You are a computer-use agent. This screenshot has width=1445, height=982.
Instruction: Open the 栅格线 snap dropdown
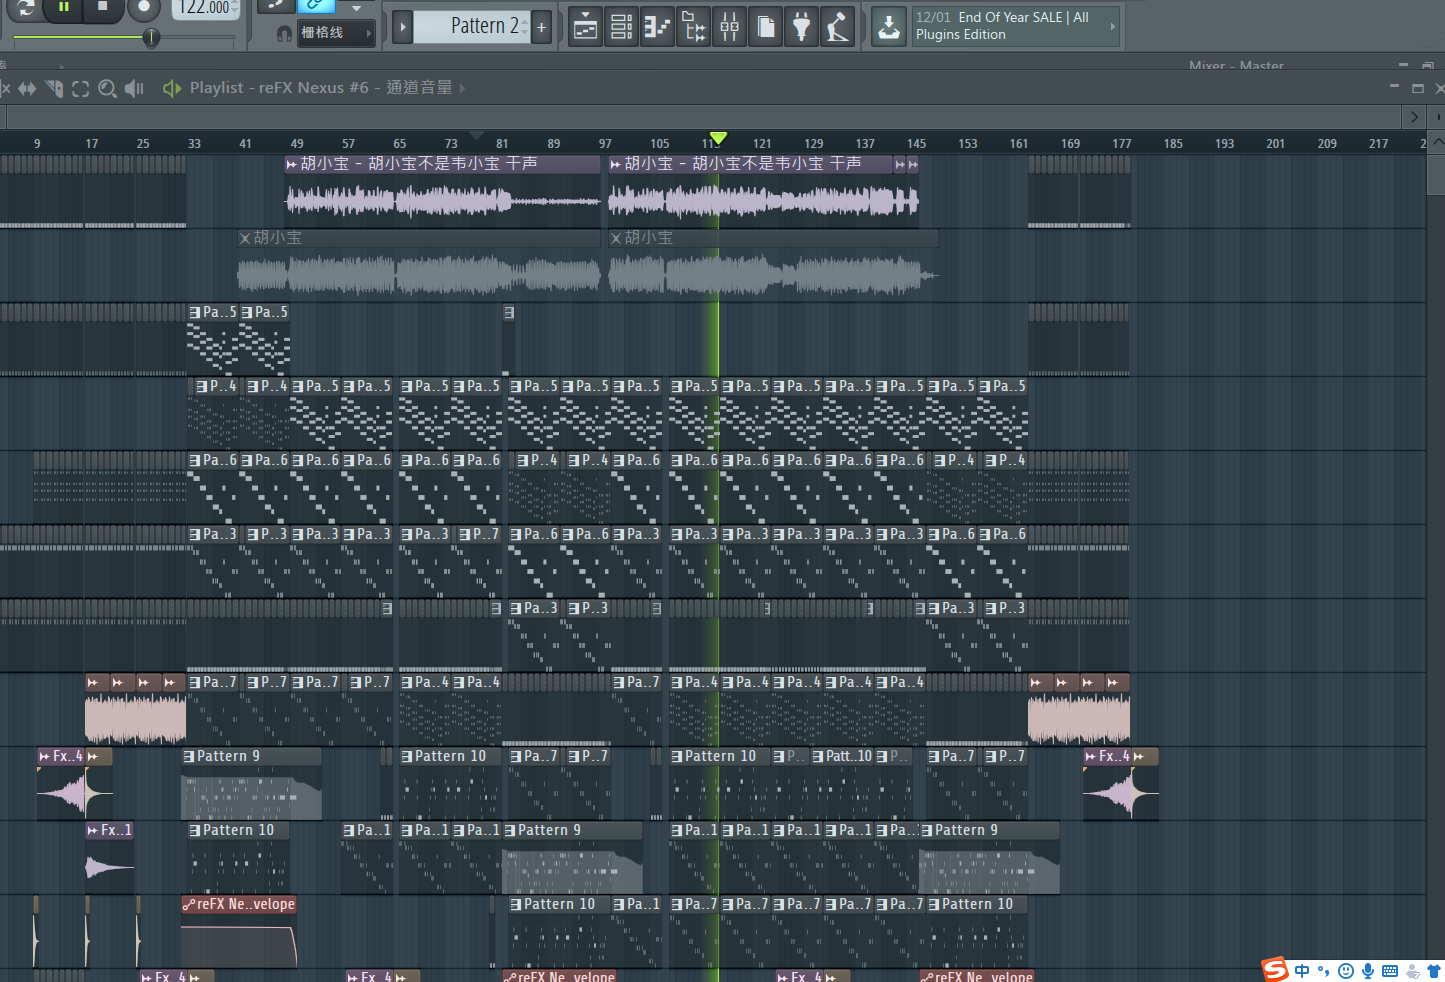pyautogui.click(x=335, y=33)
